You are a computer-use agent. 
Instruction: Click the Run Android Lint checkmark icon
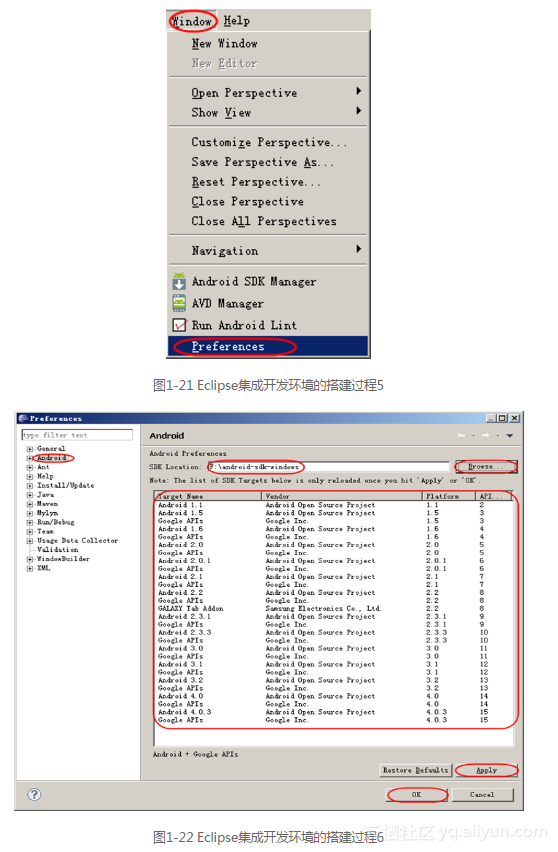(179, 324)
